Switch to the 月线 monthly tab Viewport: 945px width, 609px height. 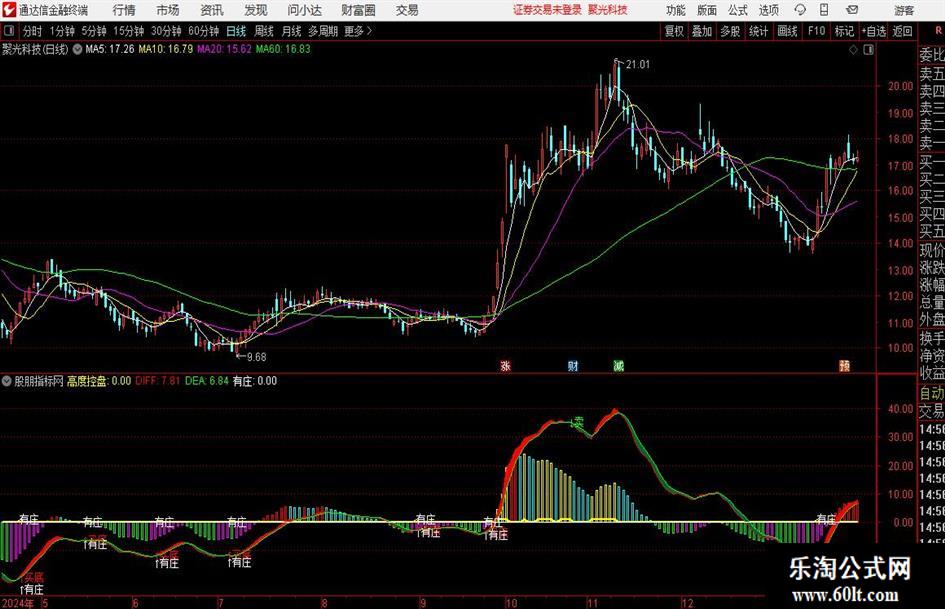[x=291, y=31]
